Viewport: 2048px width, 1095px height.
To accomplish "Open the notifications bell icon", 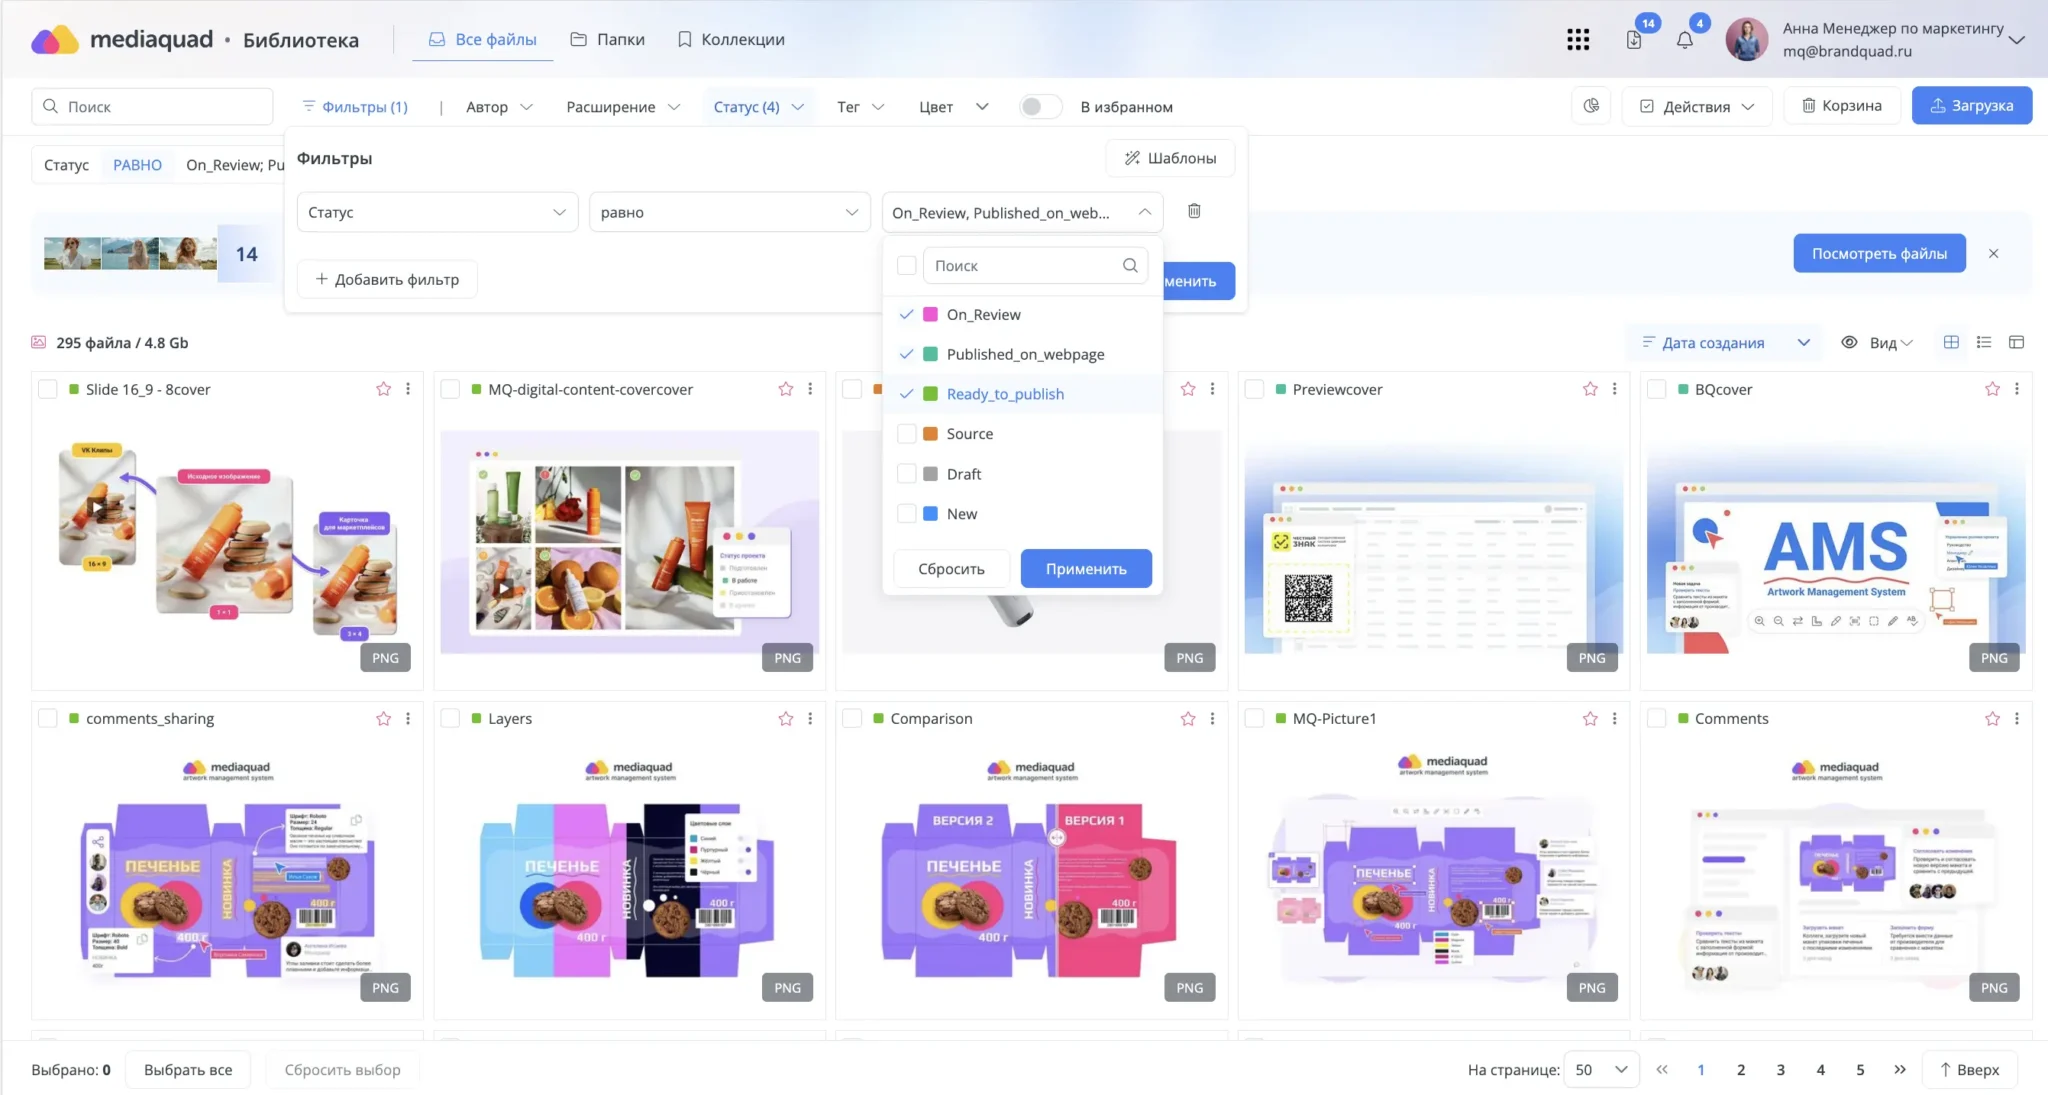I will pyautogui.click(x=1685, y=40).
